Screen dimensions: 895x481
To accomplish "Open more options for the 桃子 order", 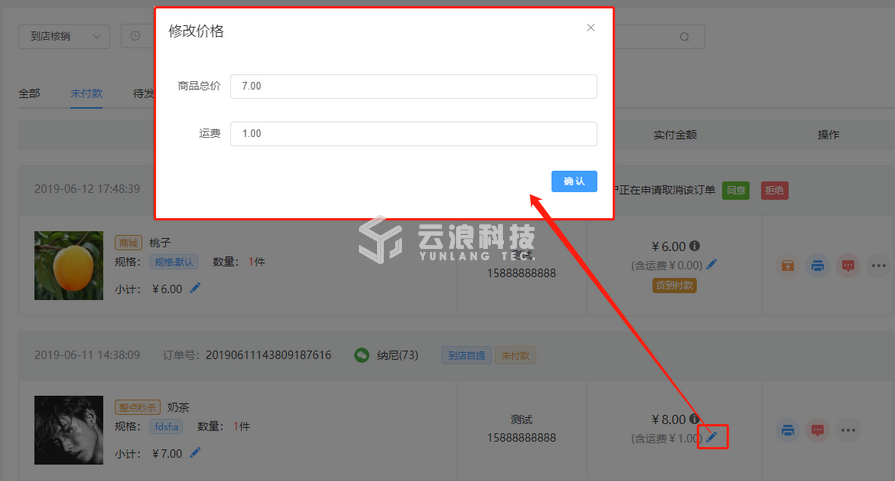I will click(x=879, y=266).
